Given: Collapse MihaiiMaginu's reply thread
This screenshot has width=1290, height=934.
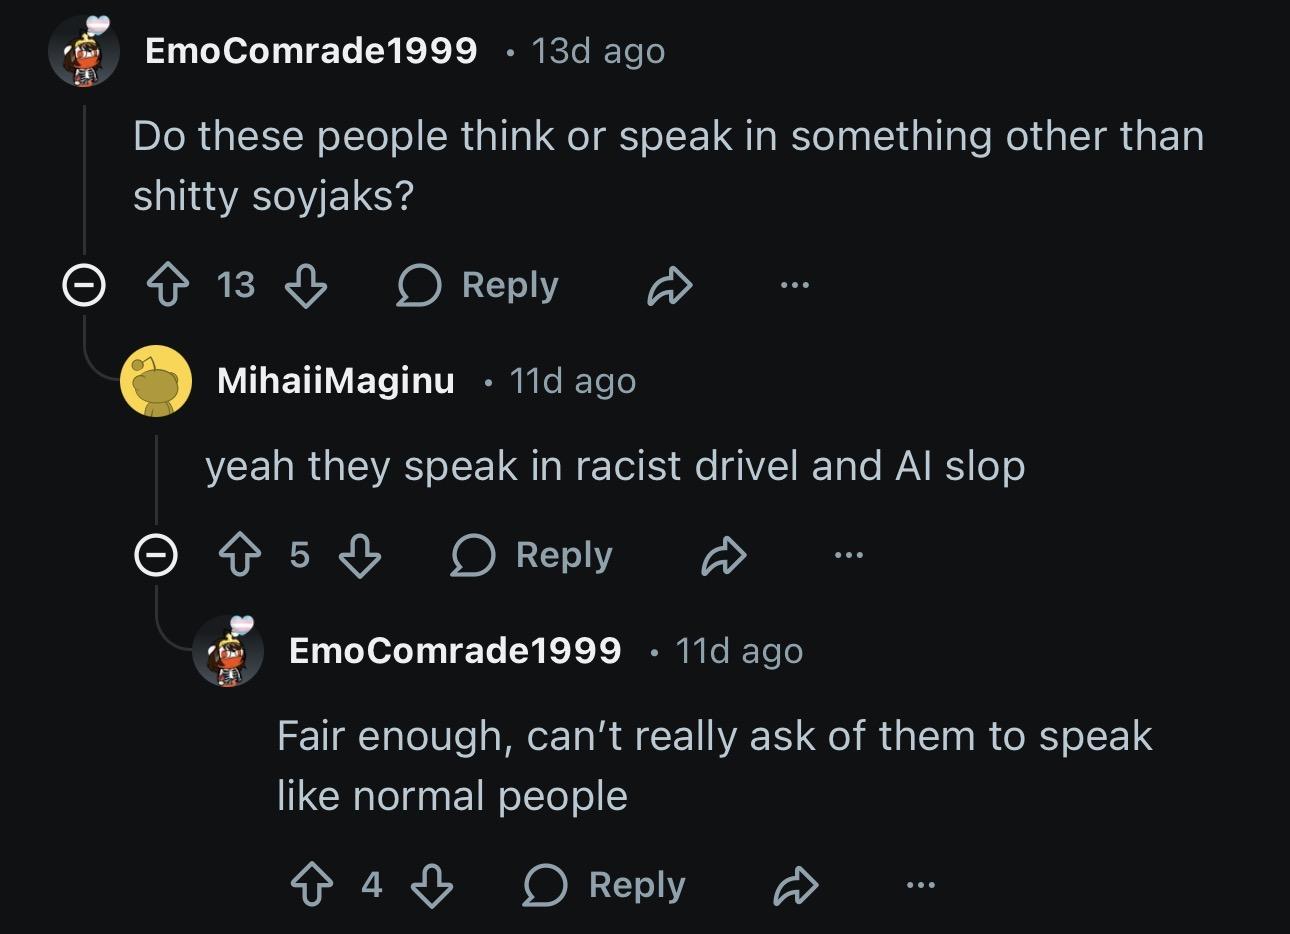Looking at the screenshot, I should (156, 556).
